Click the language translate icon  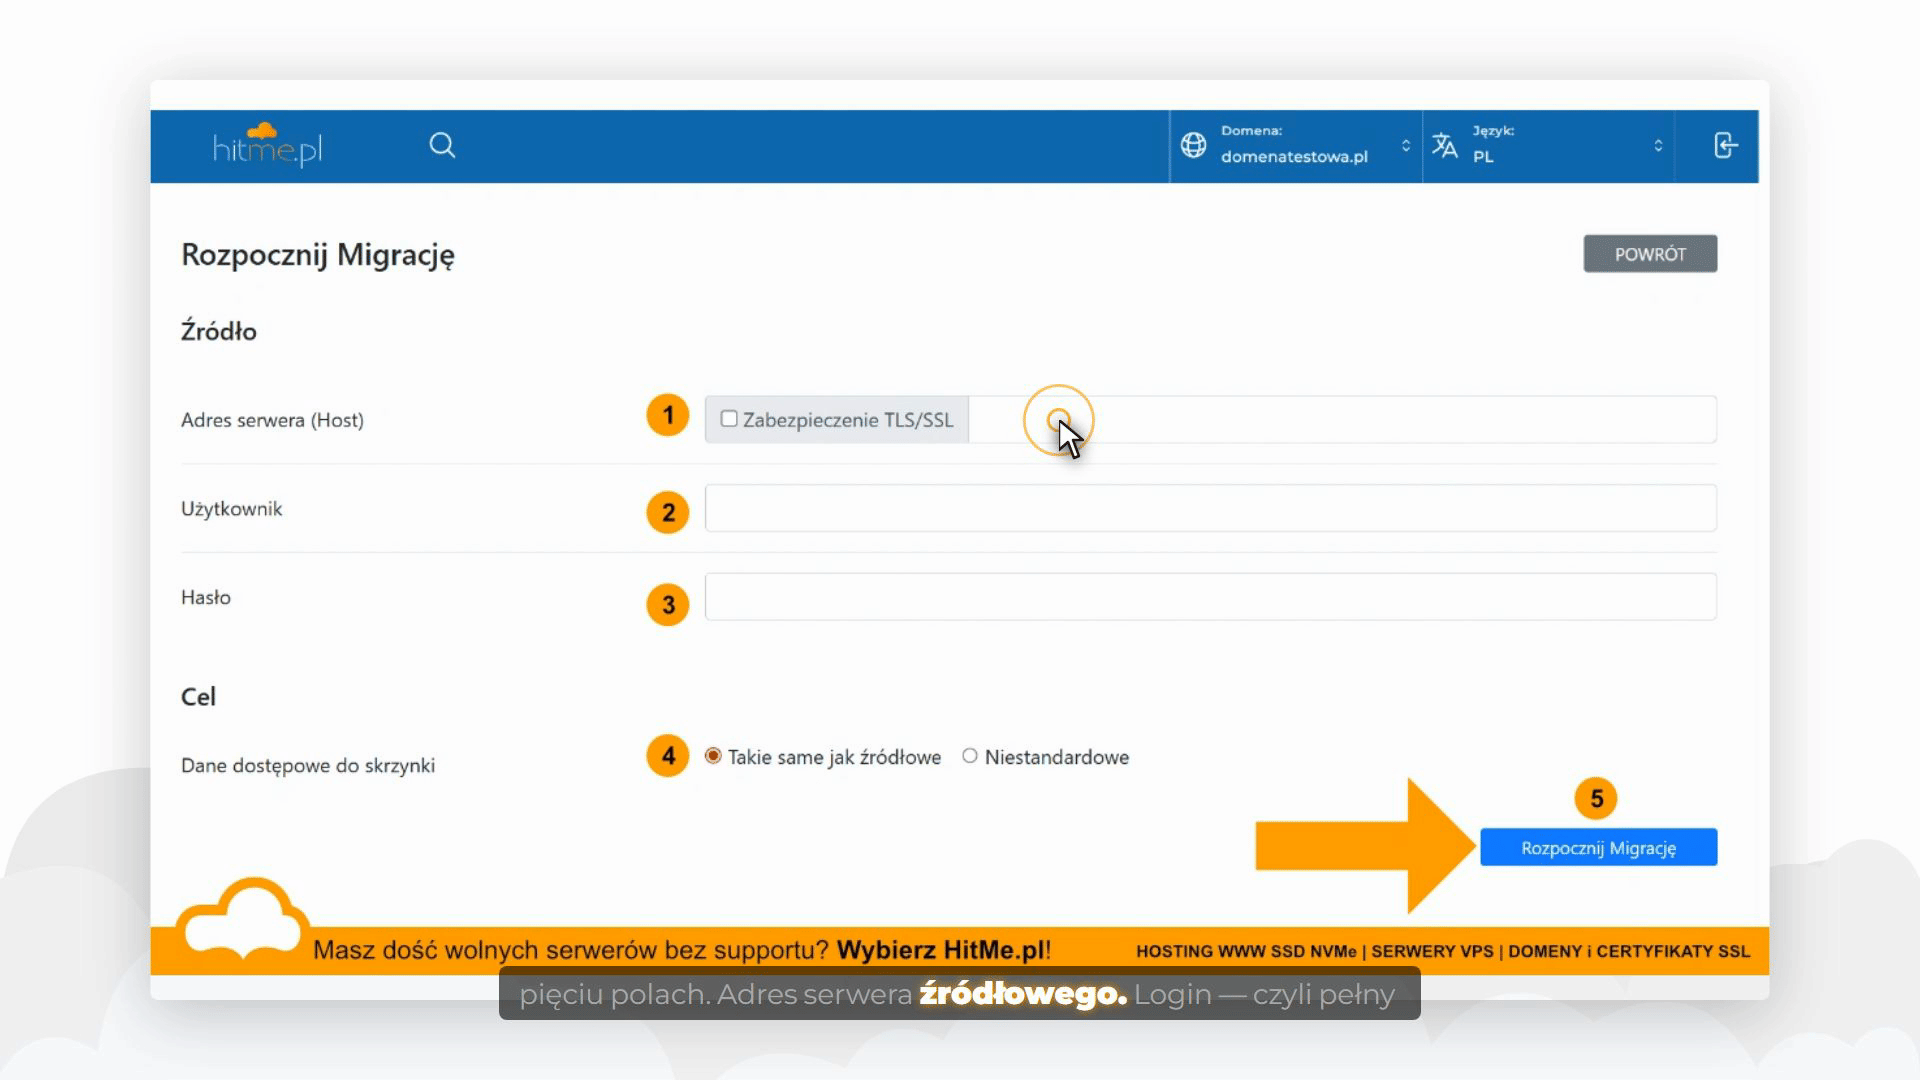coord(1445,146)
